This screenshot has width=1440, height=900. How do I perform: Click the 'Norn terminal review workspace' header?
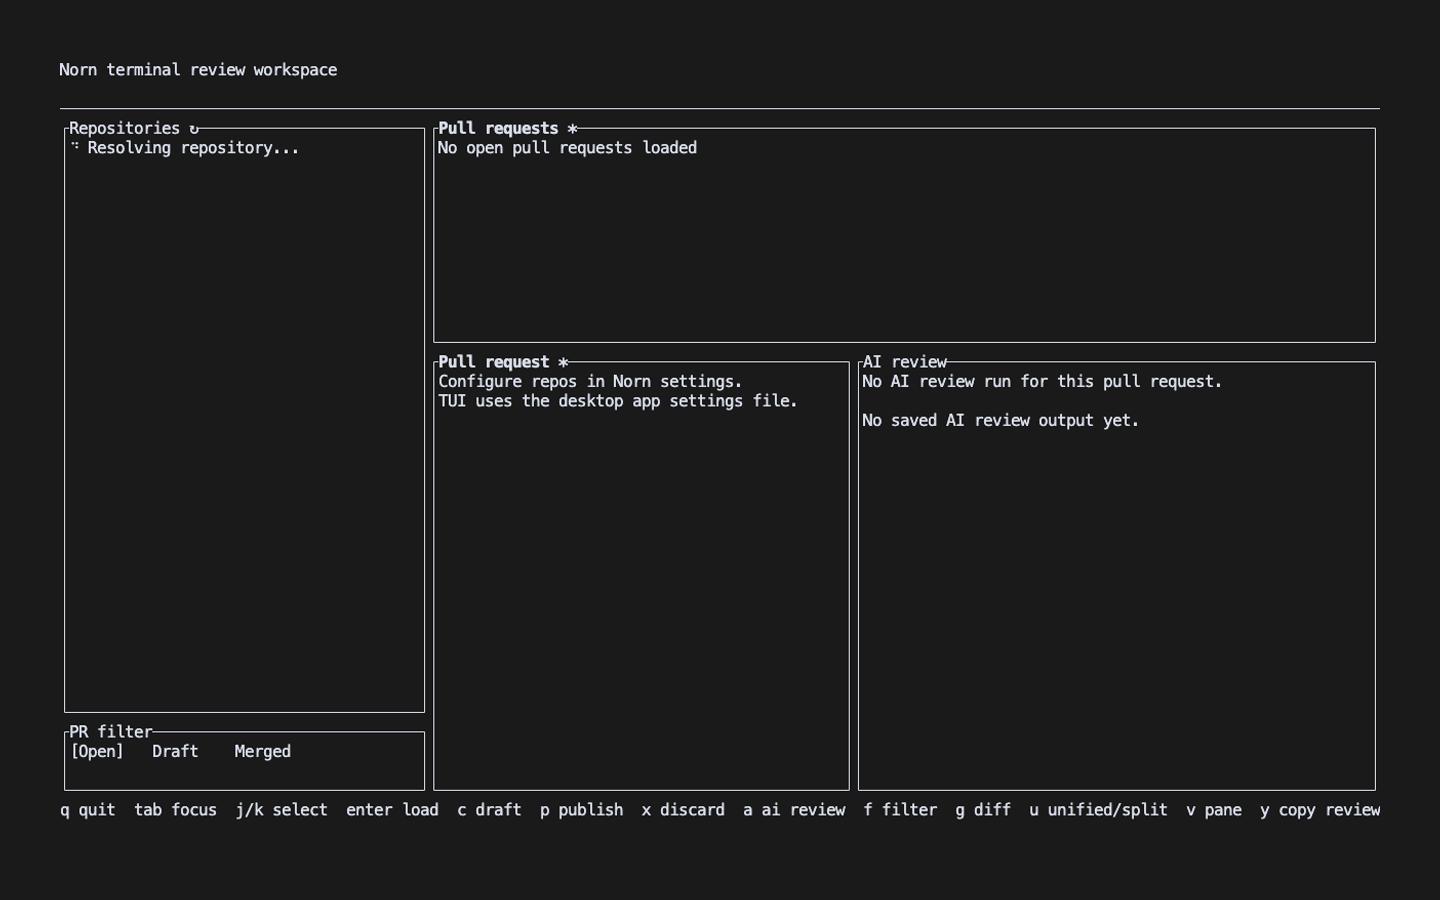(198, 70)
